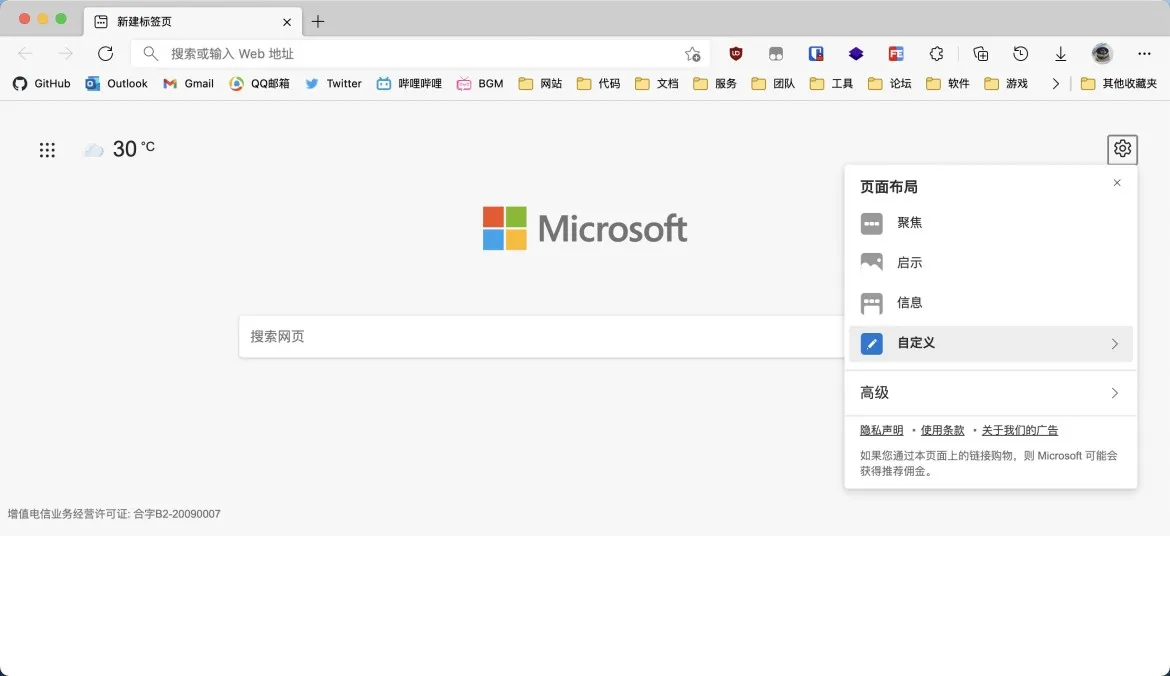Close the 新建标签页 tab
The height and width of the screenshot is (676, 1170).
click(287, 22)
